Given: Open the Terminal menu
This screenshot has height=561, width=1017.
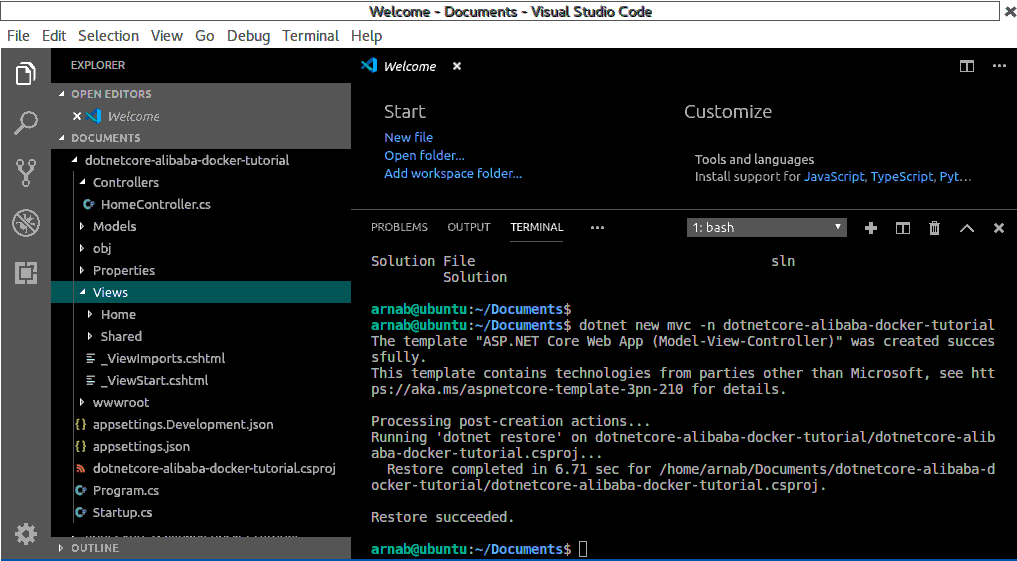Looking at the screenshot, I should coord(311,36).
